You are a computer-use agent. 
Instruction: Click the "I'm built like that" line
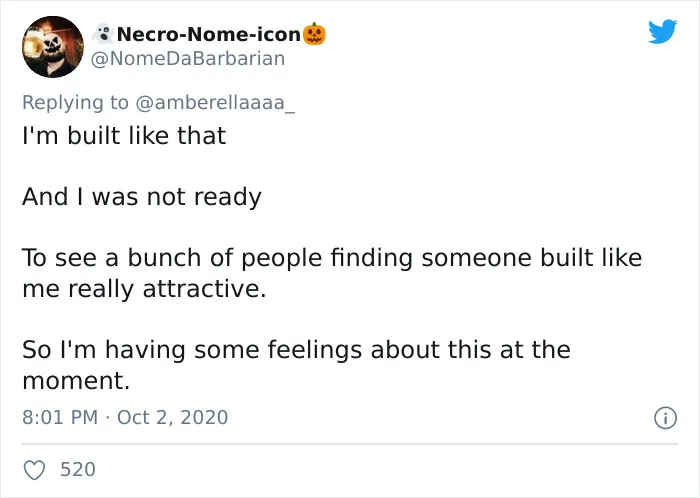coord(124,136)
